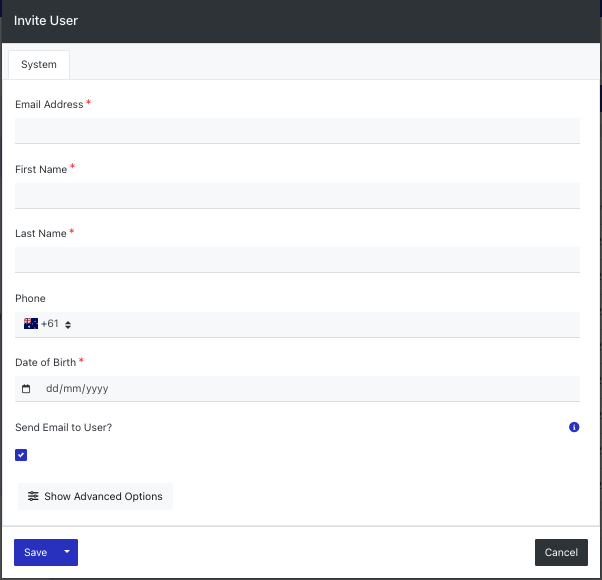Click the Date of Birth label

click(45, 362)
